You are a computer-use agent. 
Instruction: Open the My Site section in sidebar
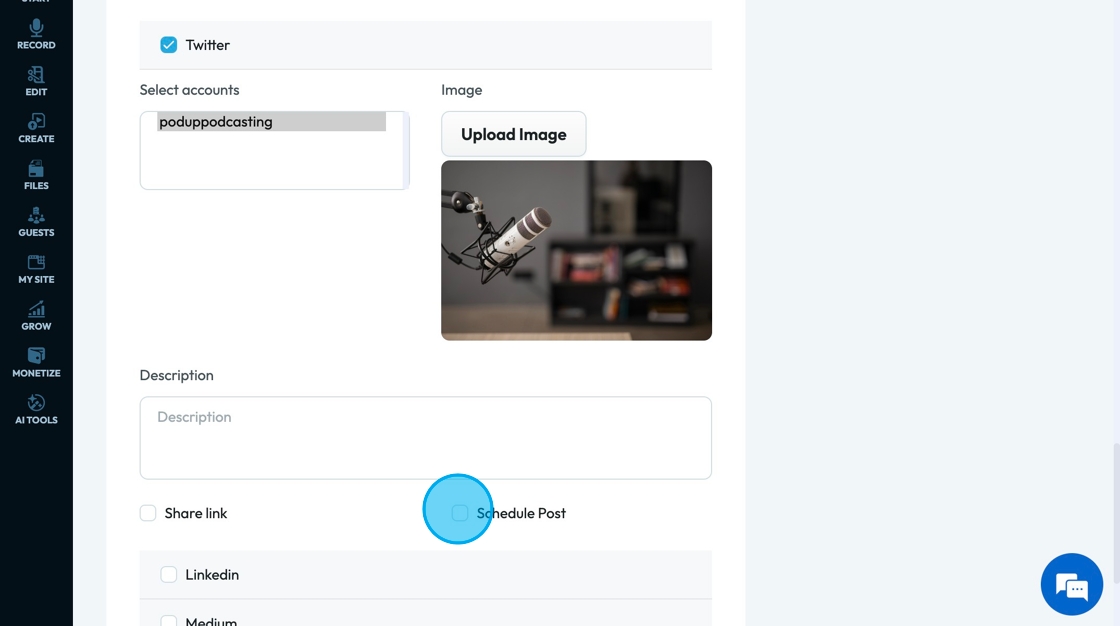tap(36, 269)
